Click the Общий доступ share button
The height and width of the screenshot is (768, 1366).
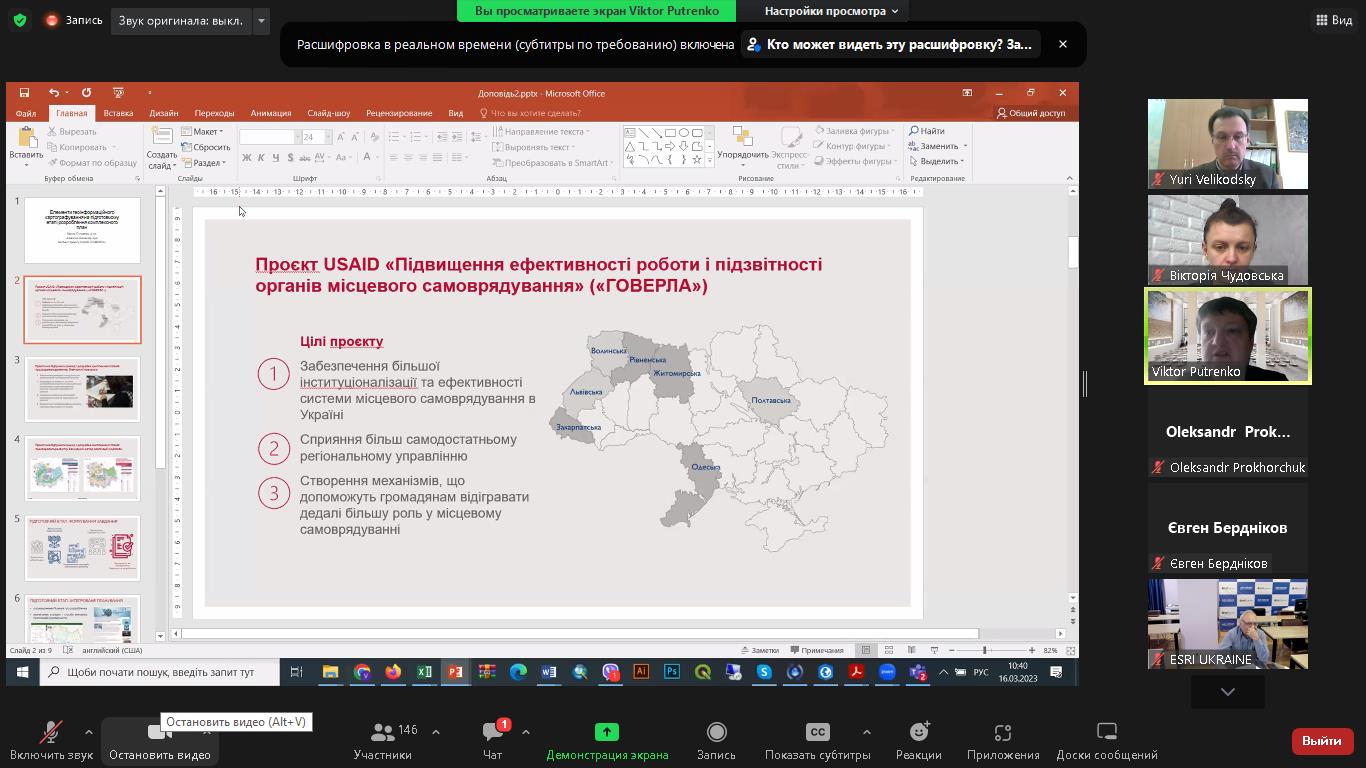[x=1031, y=113]
